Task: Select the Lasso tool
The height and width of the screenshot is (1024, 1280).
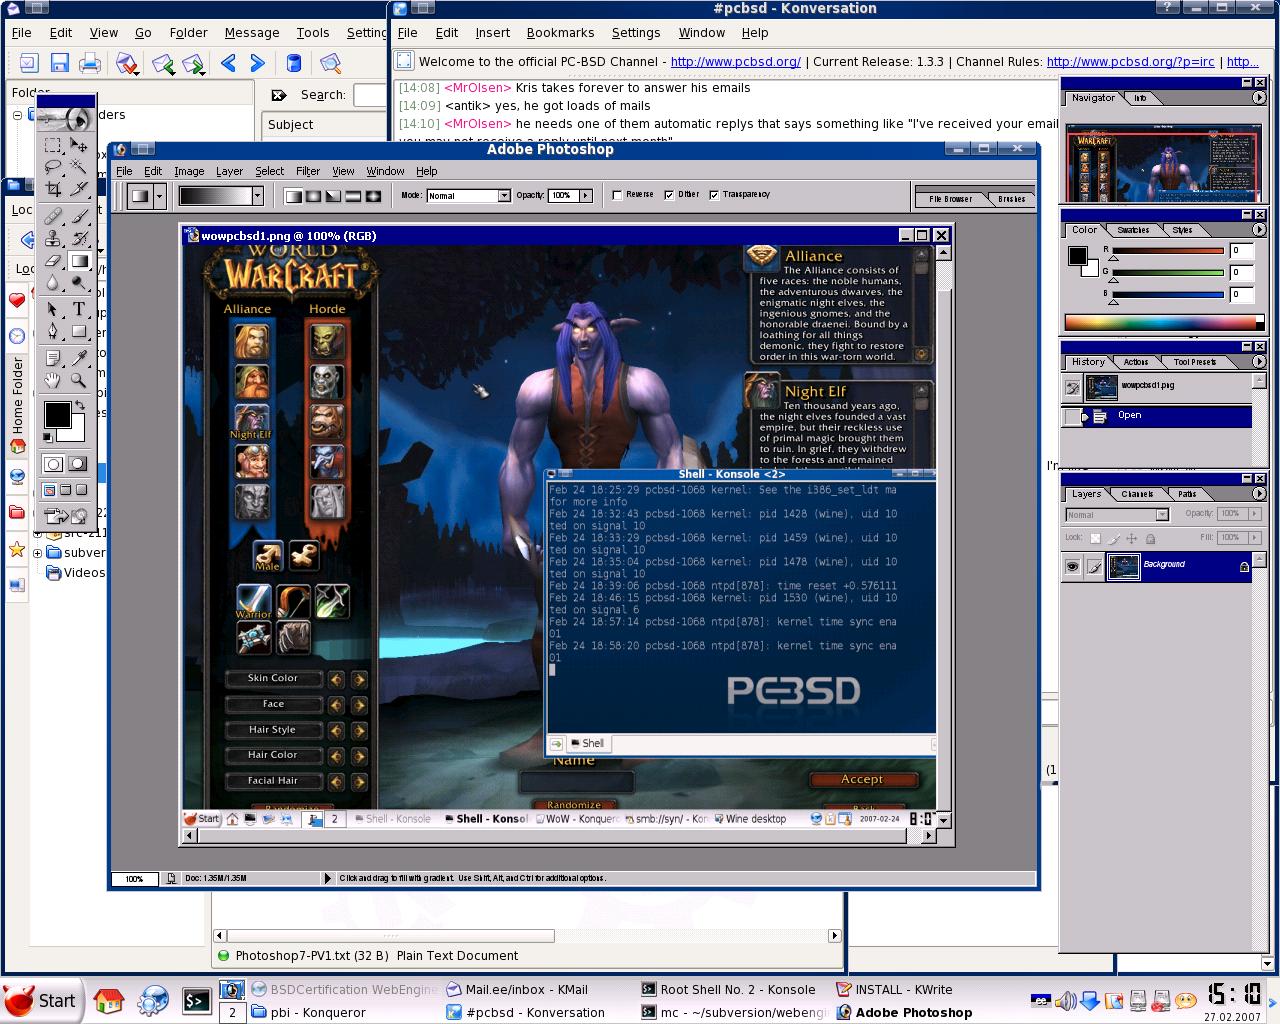Action: (53, 166)
